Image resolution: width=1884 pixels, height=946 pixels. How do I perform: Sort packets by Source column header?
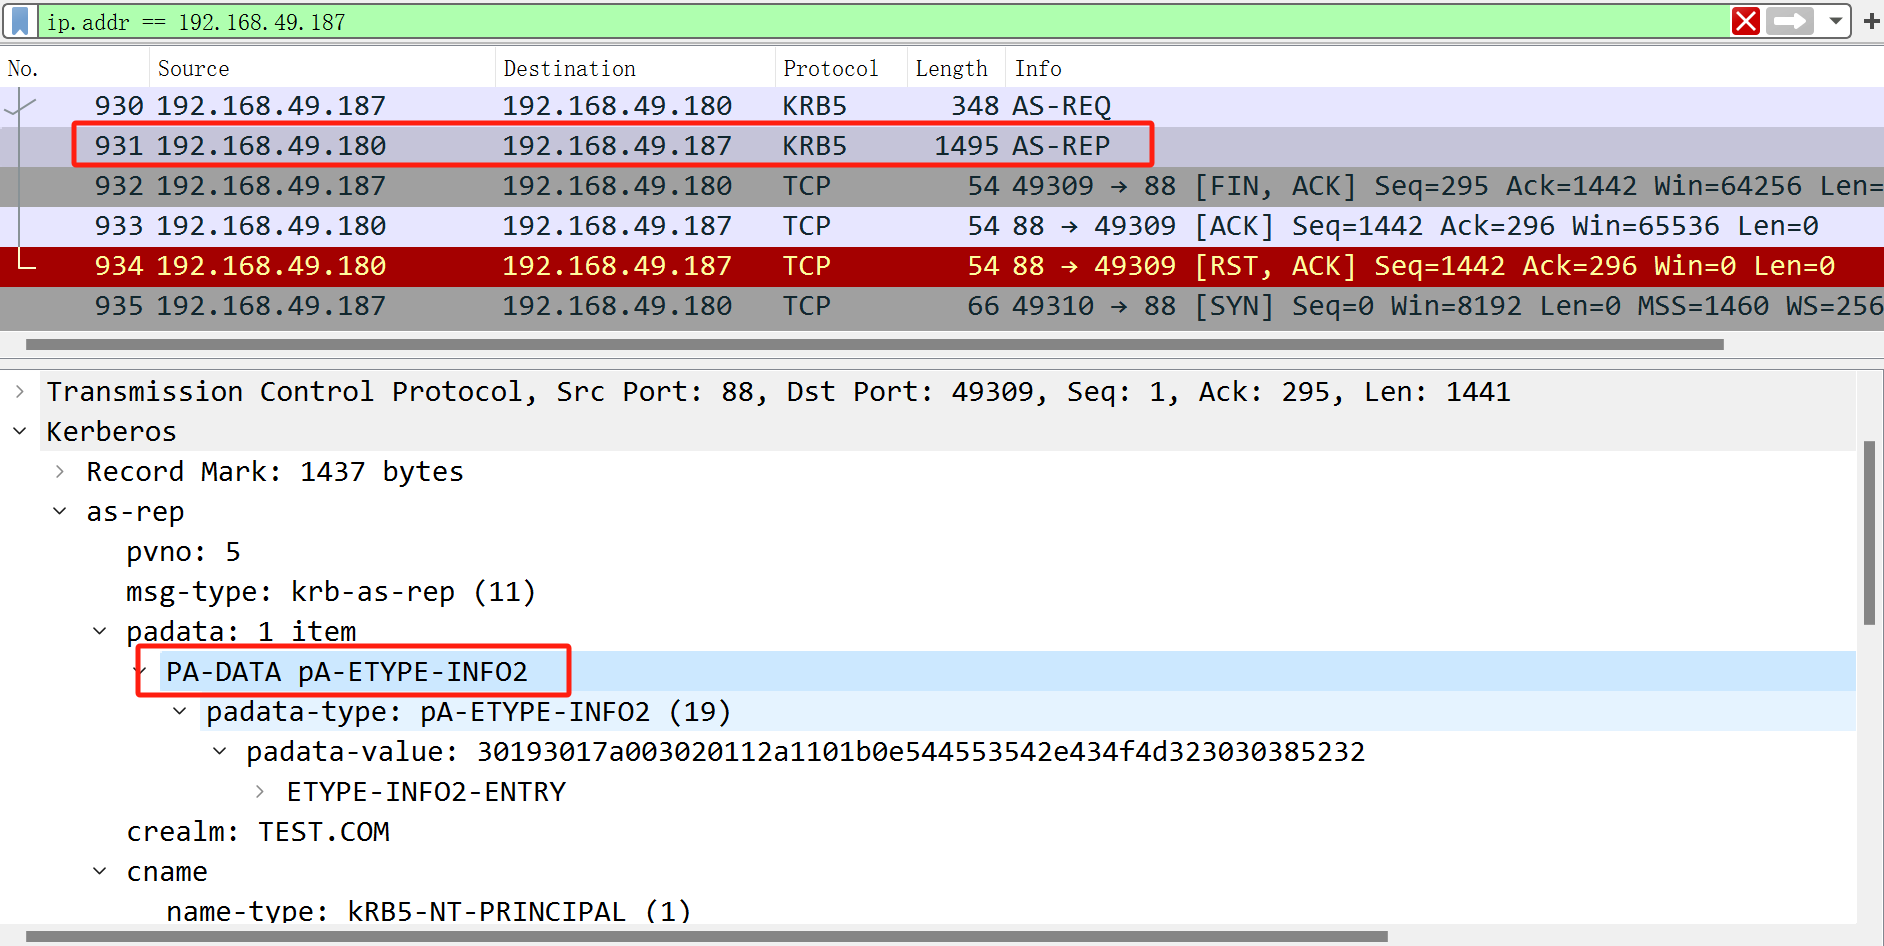click(193, 69)
